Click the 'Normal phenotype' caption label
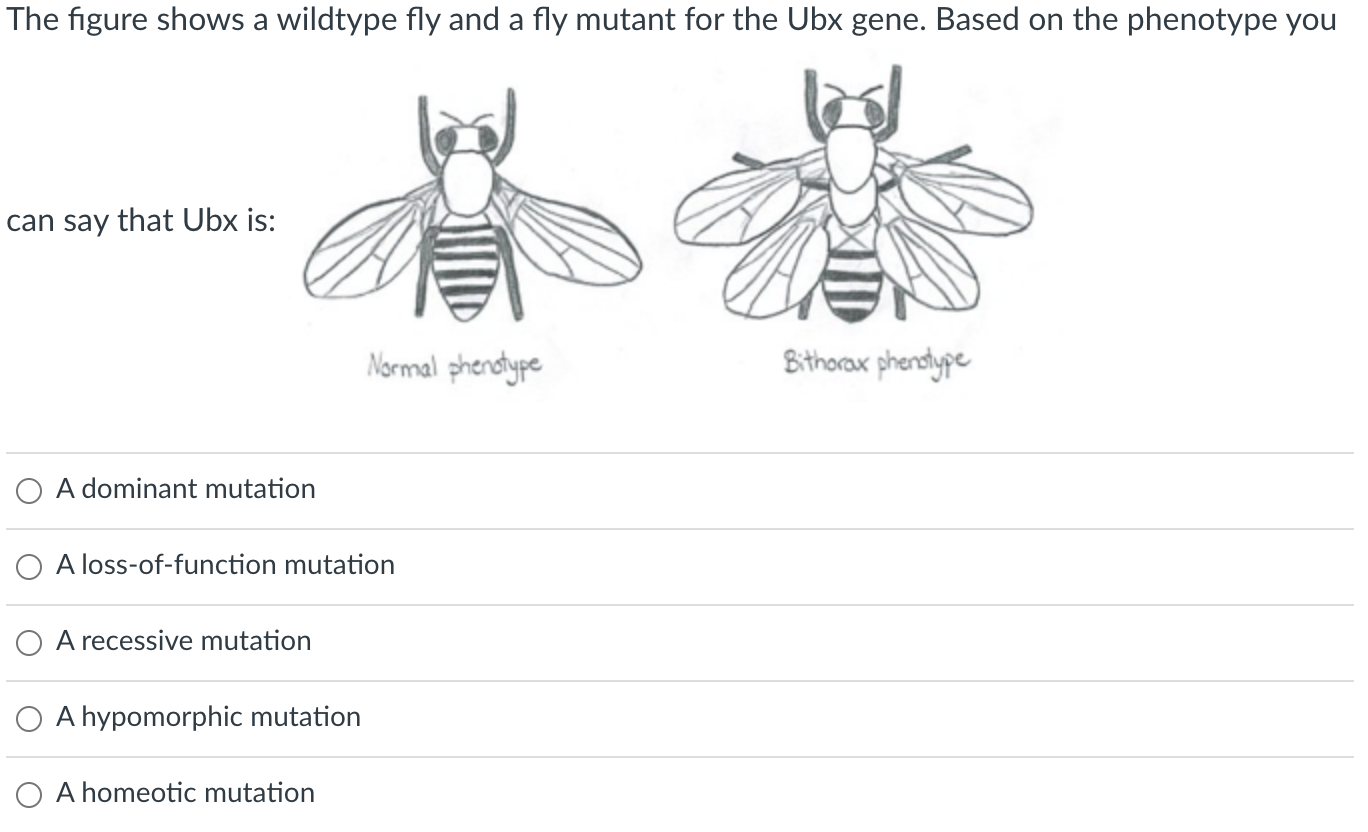This screenshot has width=1368, height=832. 455,365
